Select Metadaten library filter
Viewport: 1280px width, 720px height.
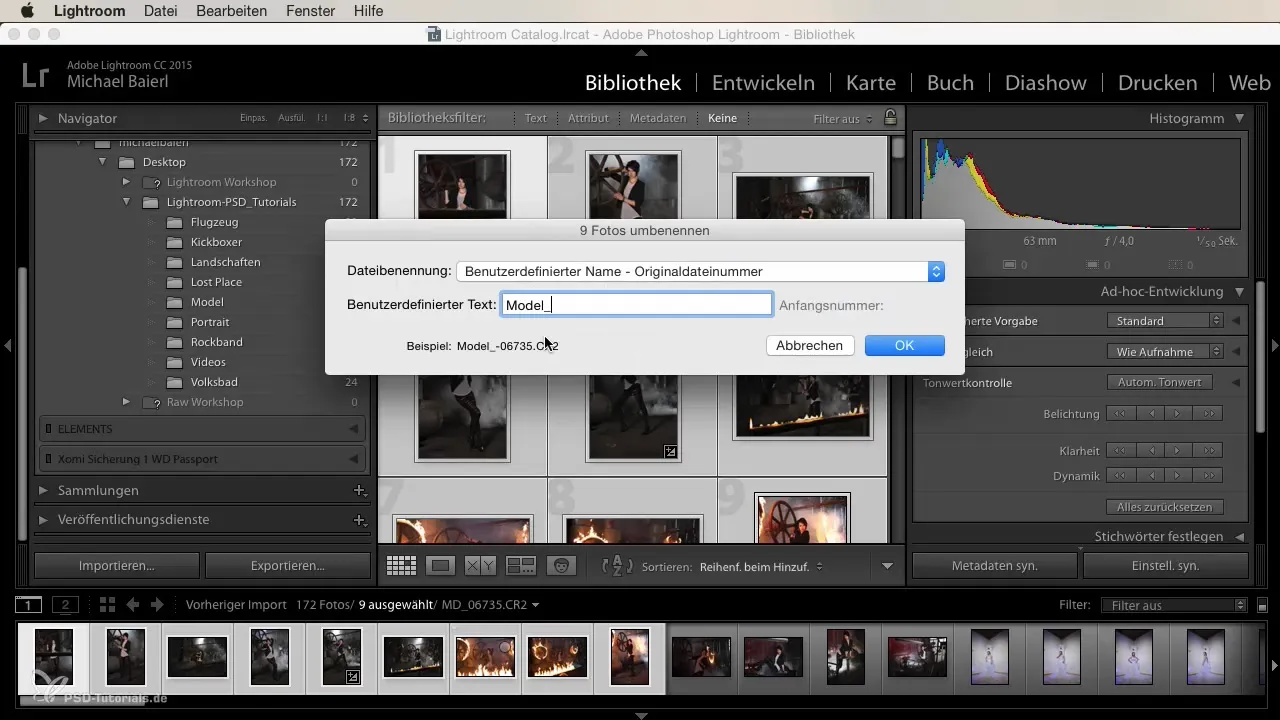[658, 118]
